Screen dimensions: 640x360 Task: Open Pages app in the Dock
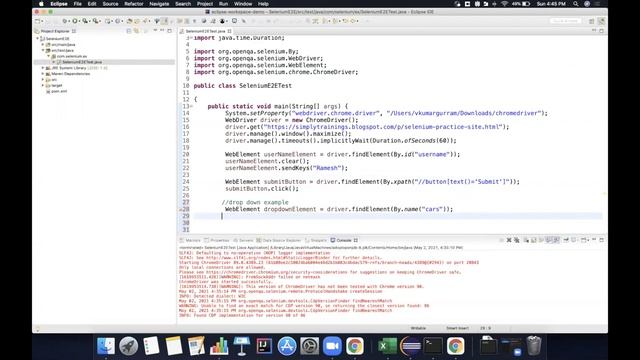tap(196, 346)
